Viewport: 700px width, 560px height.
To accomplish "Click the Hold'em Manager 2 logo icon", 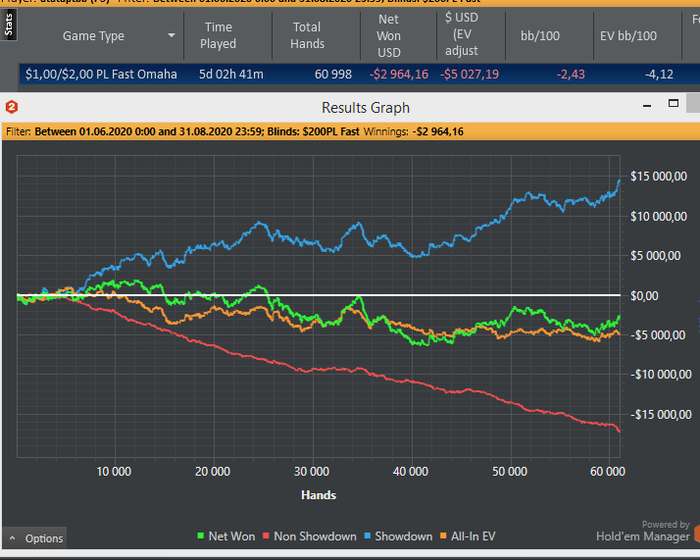I will pos(12,107).
